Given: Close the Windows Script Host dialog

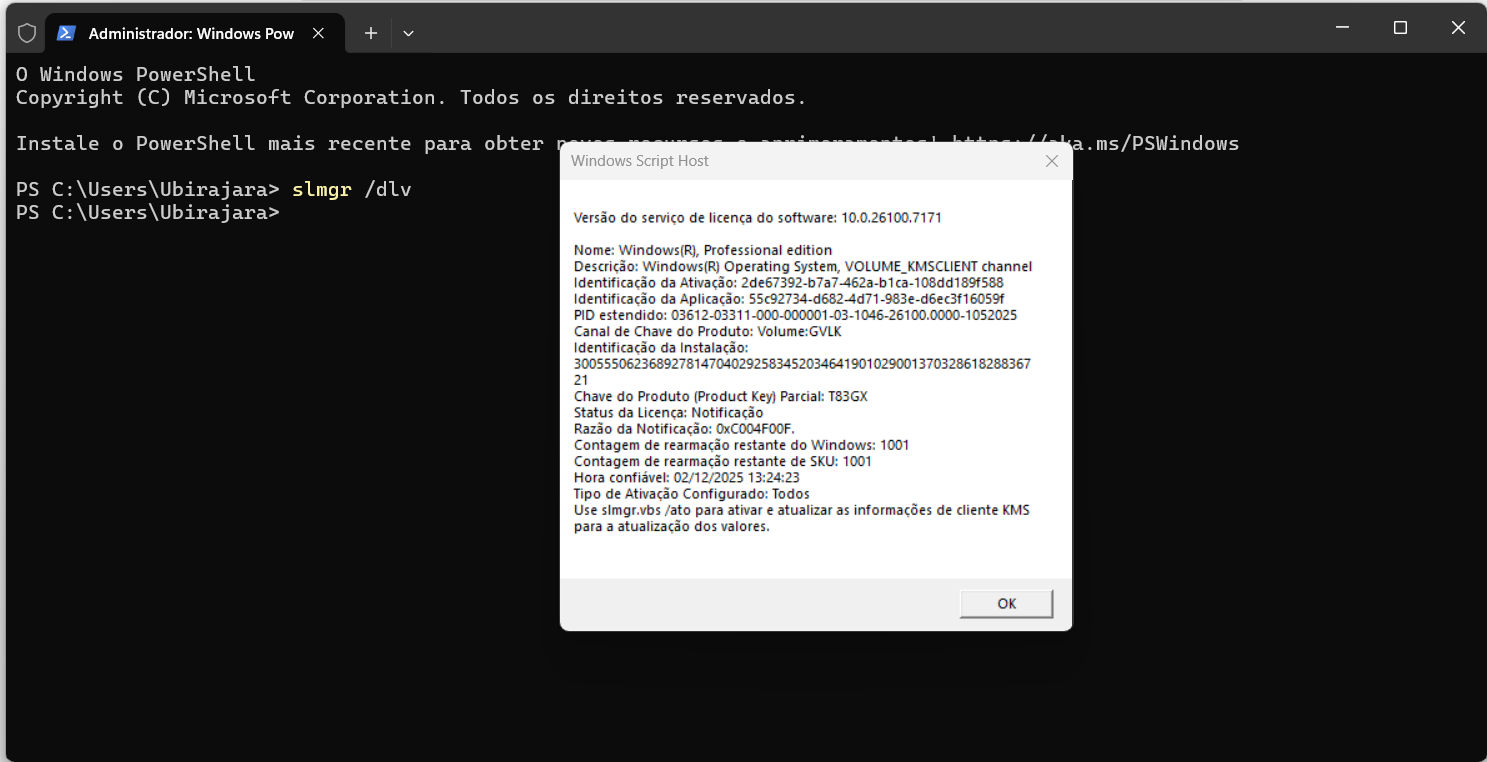Looking at the screenshot, I should [1051, 161].
